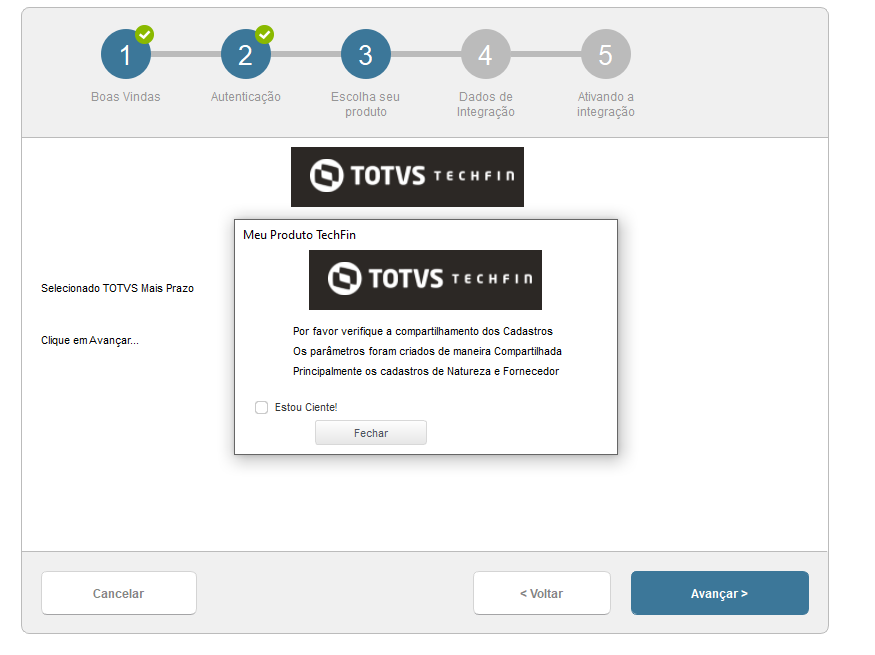Click the Dados de Integração step label
This screenshot has width=875, height=655.
pyautogui.click(x=485, y=104)
